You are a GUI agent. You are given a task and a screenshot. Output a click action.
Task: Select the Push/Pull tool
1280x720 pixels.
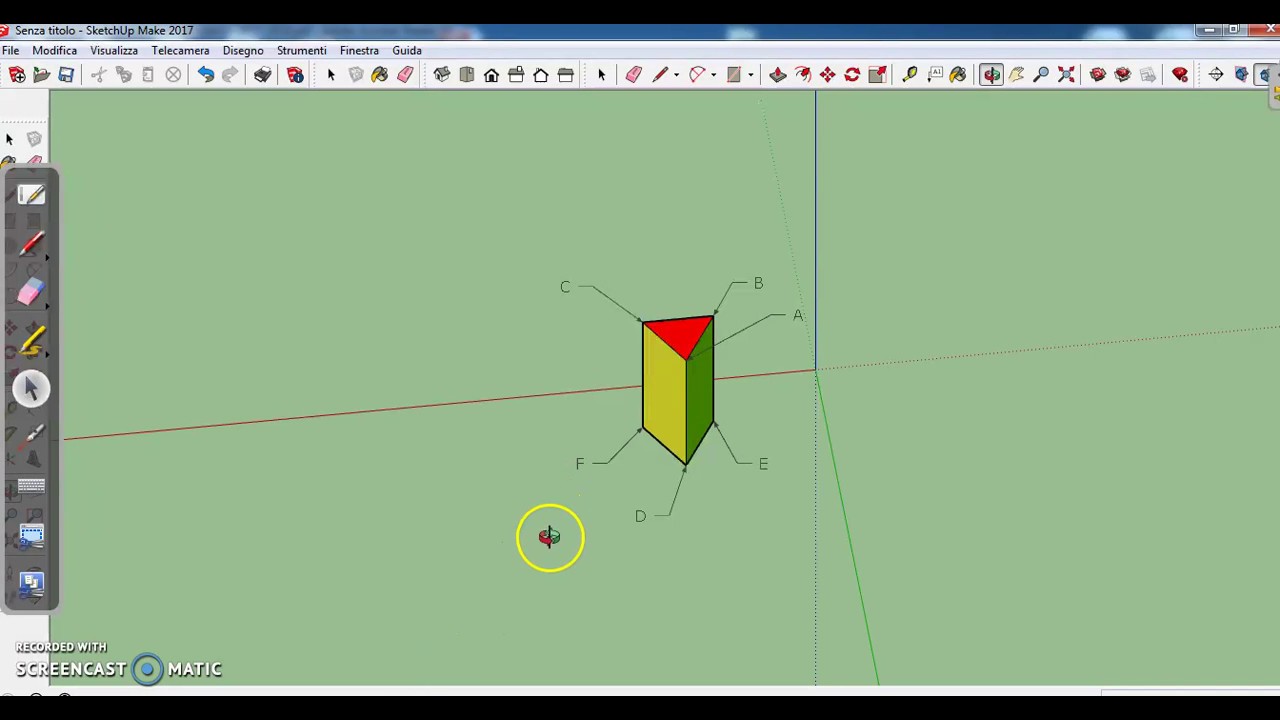[778, 75]
